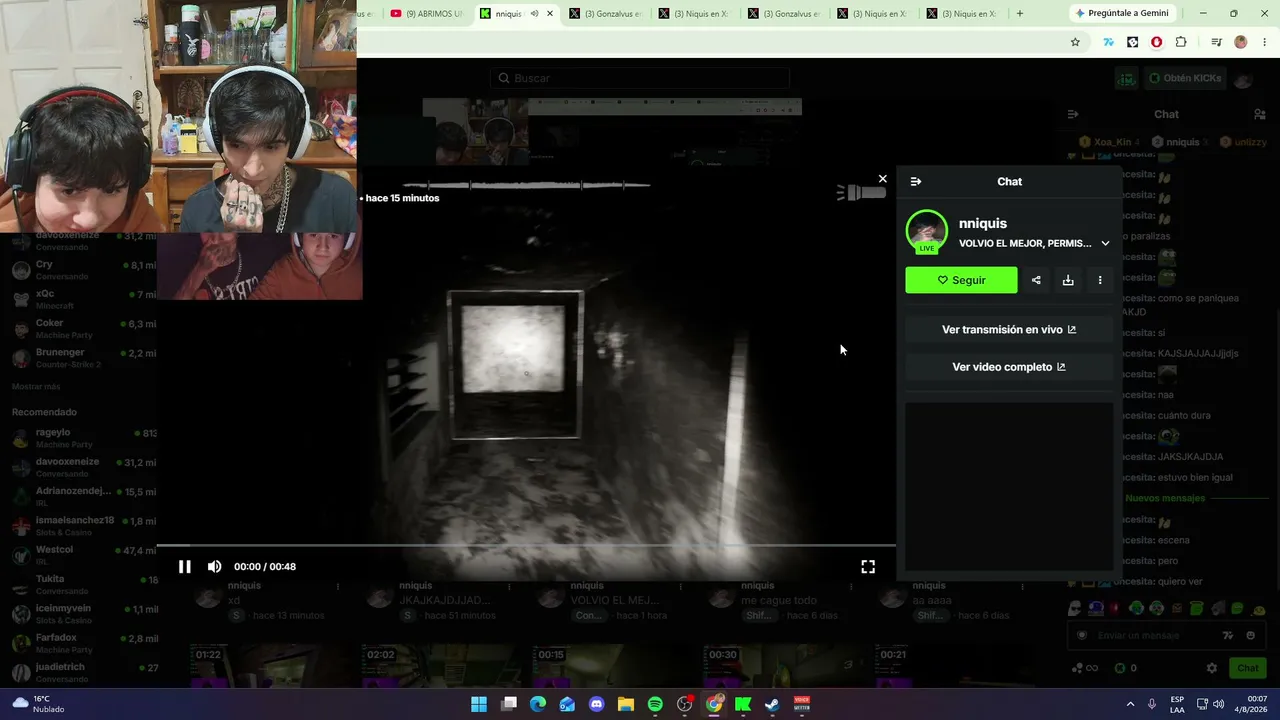Viewport: 1280px width, 720px height.
Task: Show hidden system tray icons
Action: (x=1131, y=704)
